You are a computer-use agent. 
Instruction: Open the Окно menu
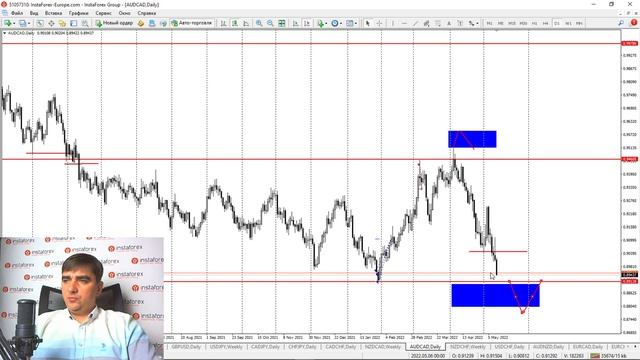[x=124, y=13]
